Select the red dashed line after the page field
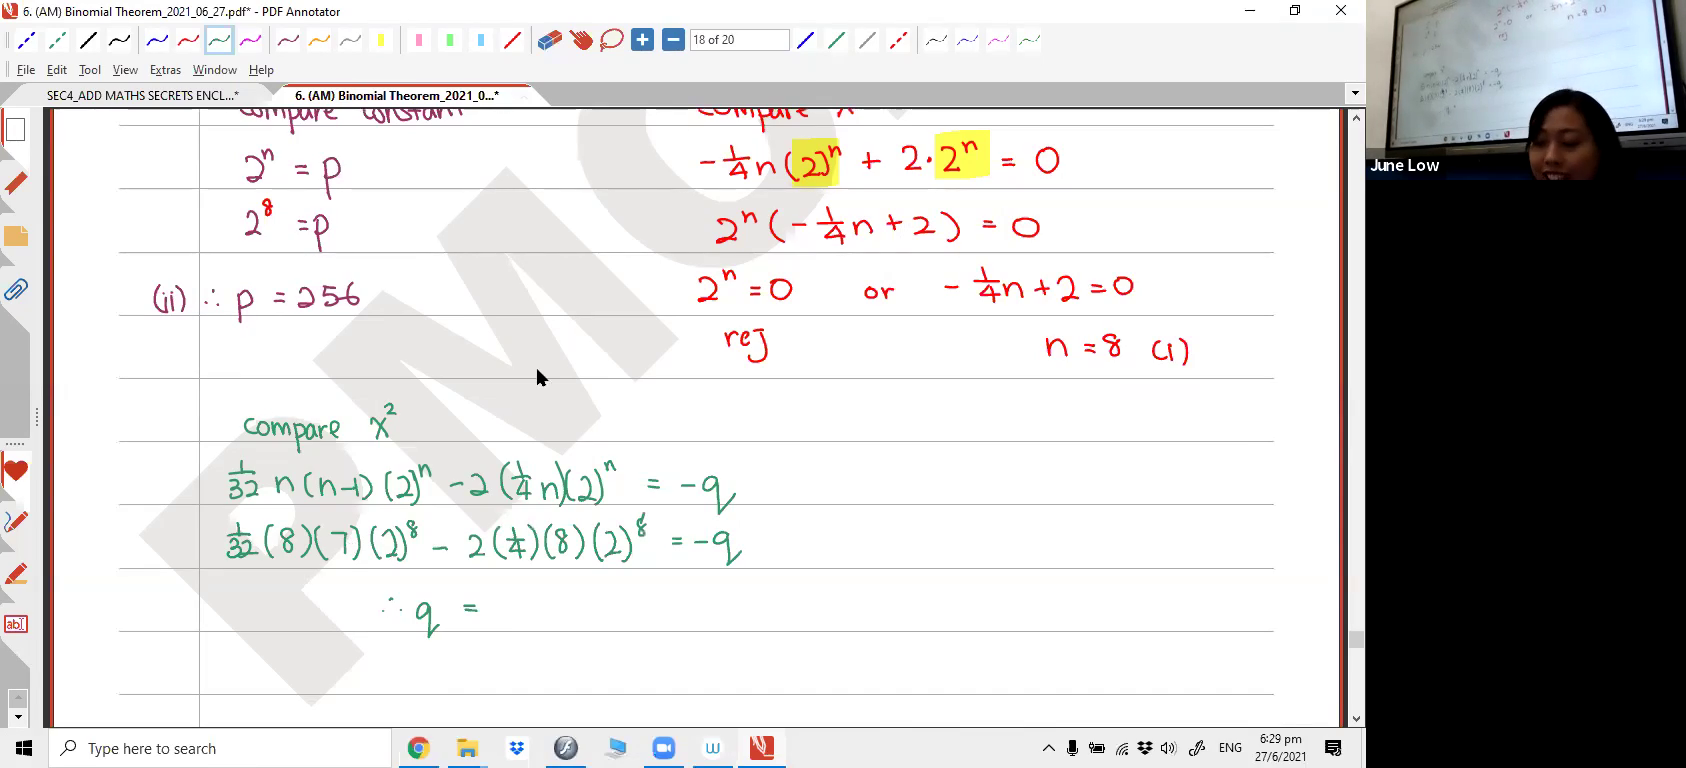Screen dimensions: 1686x768 (899, 40)
